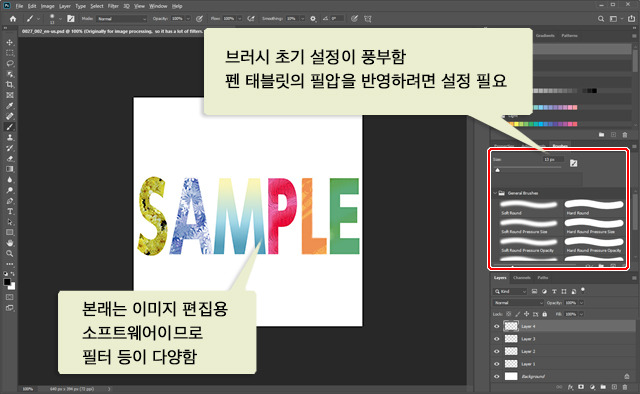Select the Blur tool
Screen dimensions: 640x394
click(x=10, y=180)
